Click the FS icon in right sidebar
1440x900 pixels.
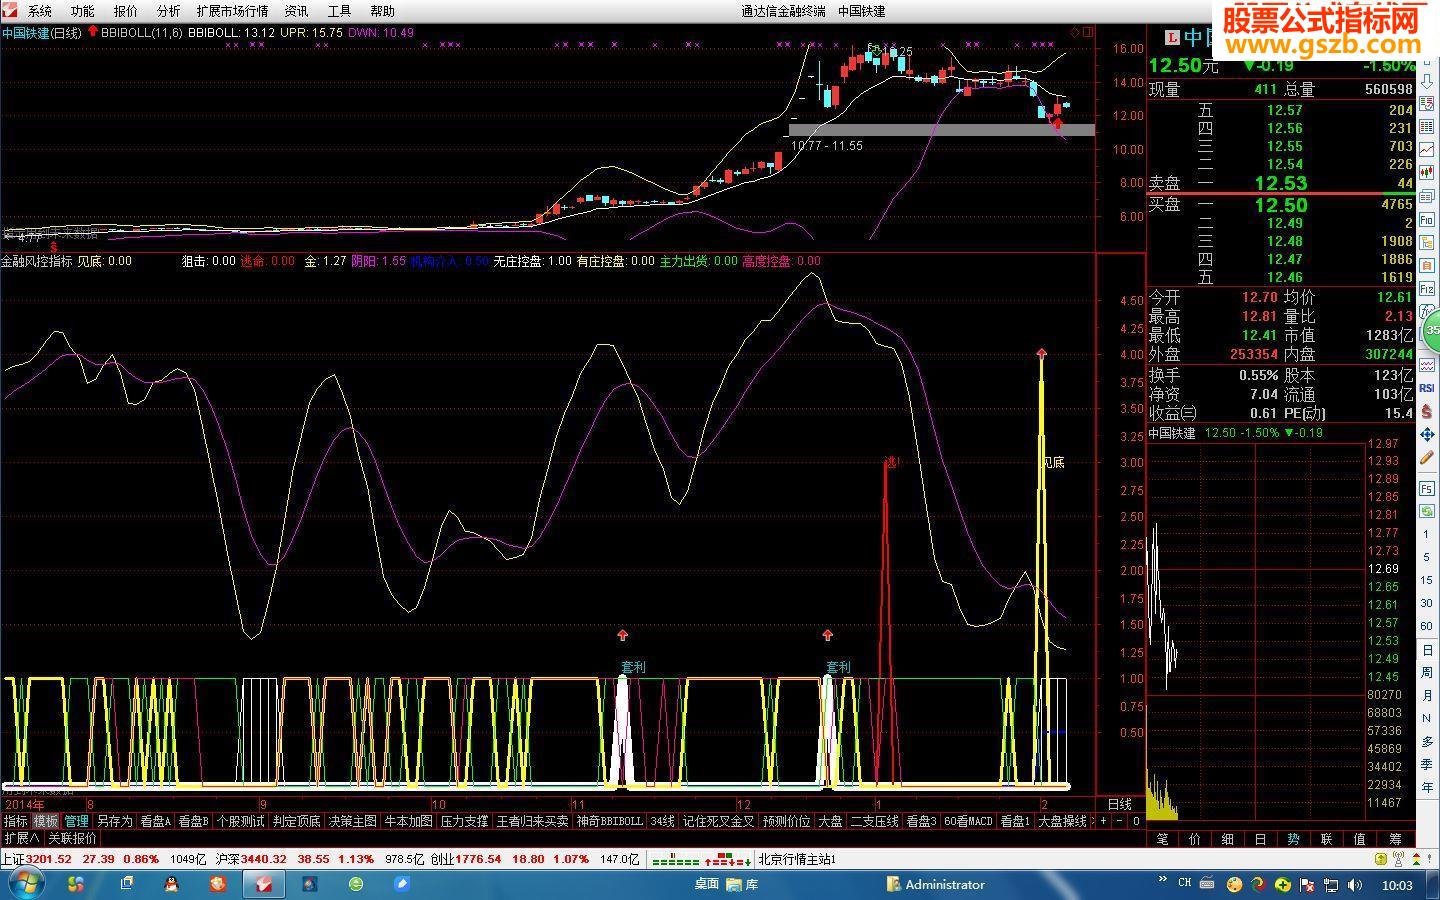1427,487
